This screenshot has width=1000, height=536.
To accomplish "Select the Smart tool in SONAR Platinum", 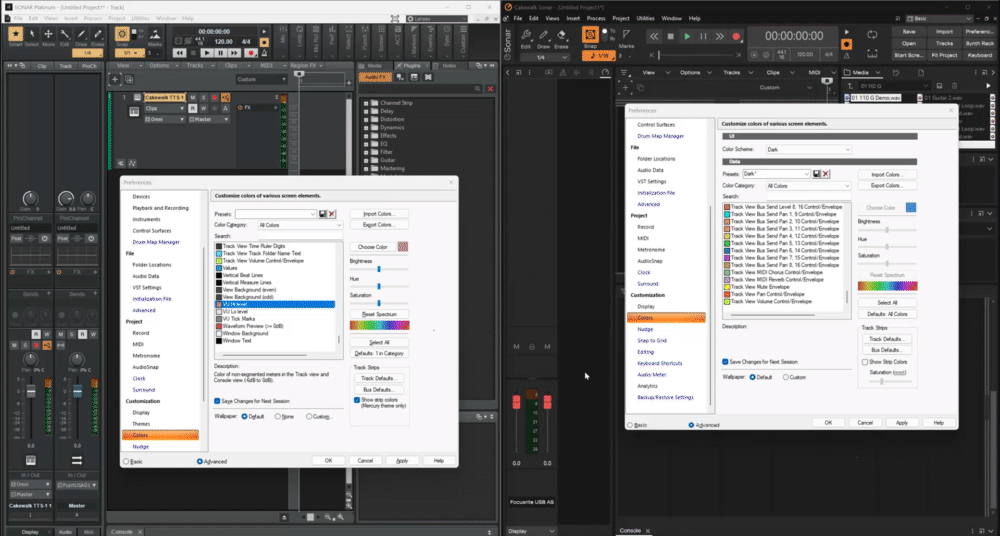I will (16, 36).
